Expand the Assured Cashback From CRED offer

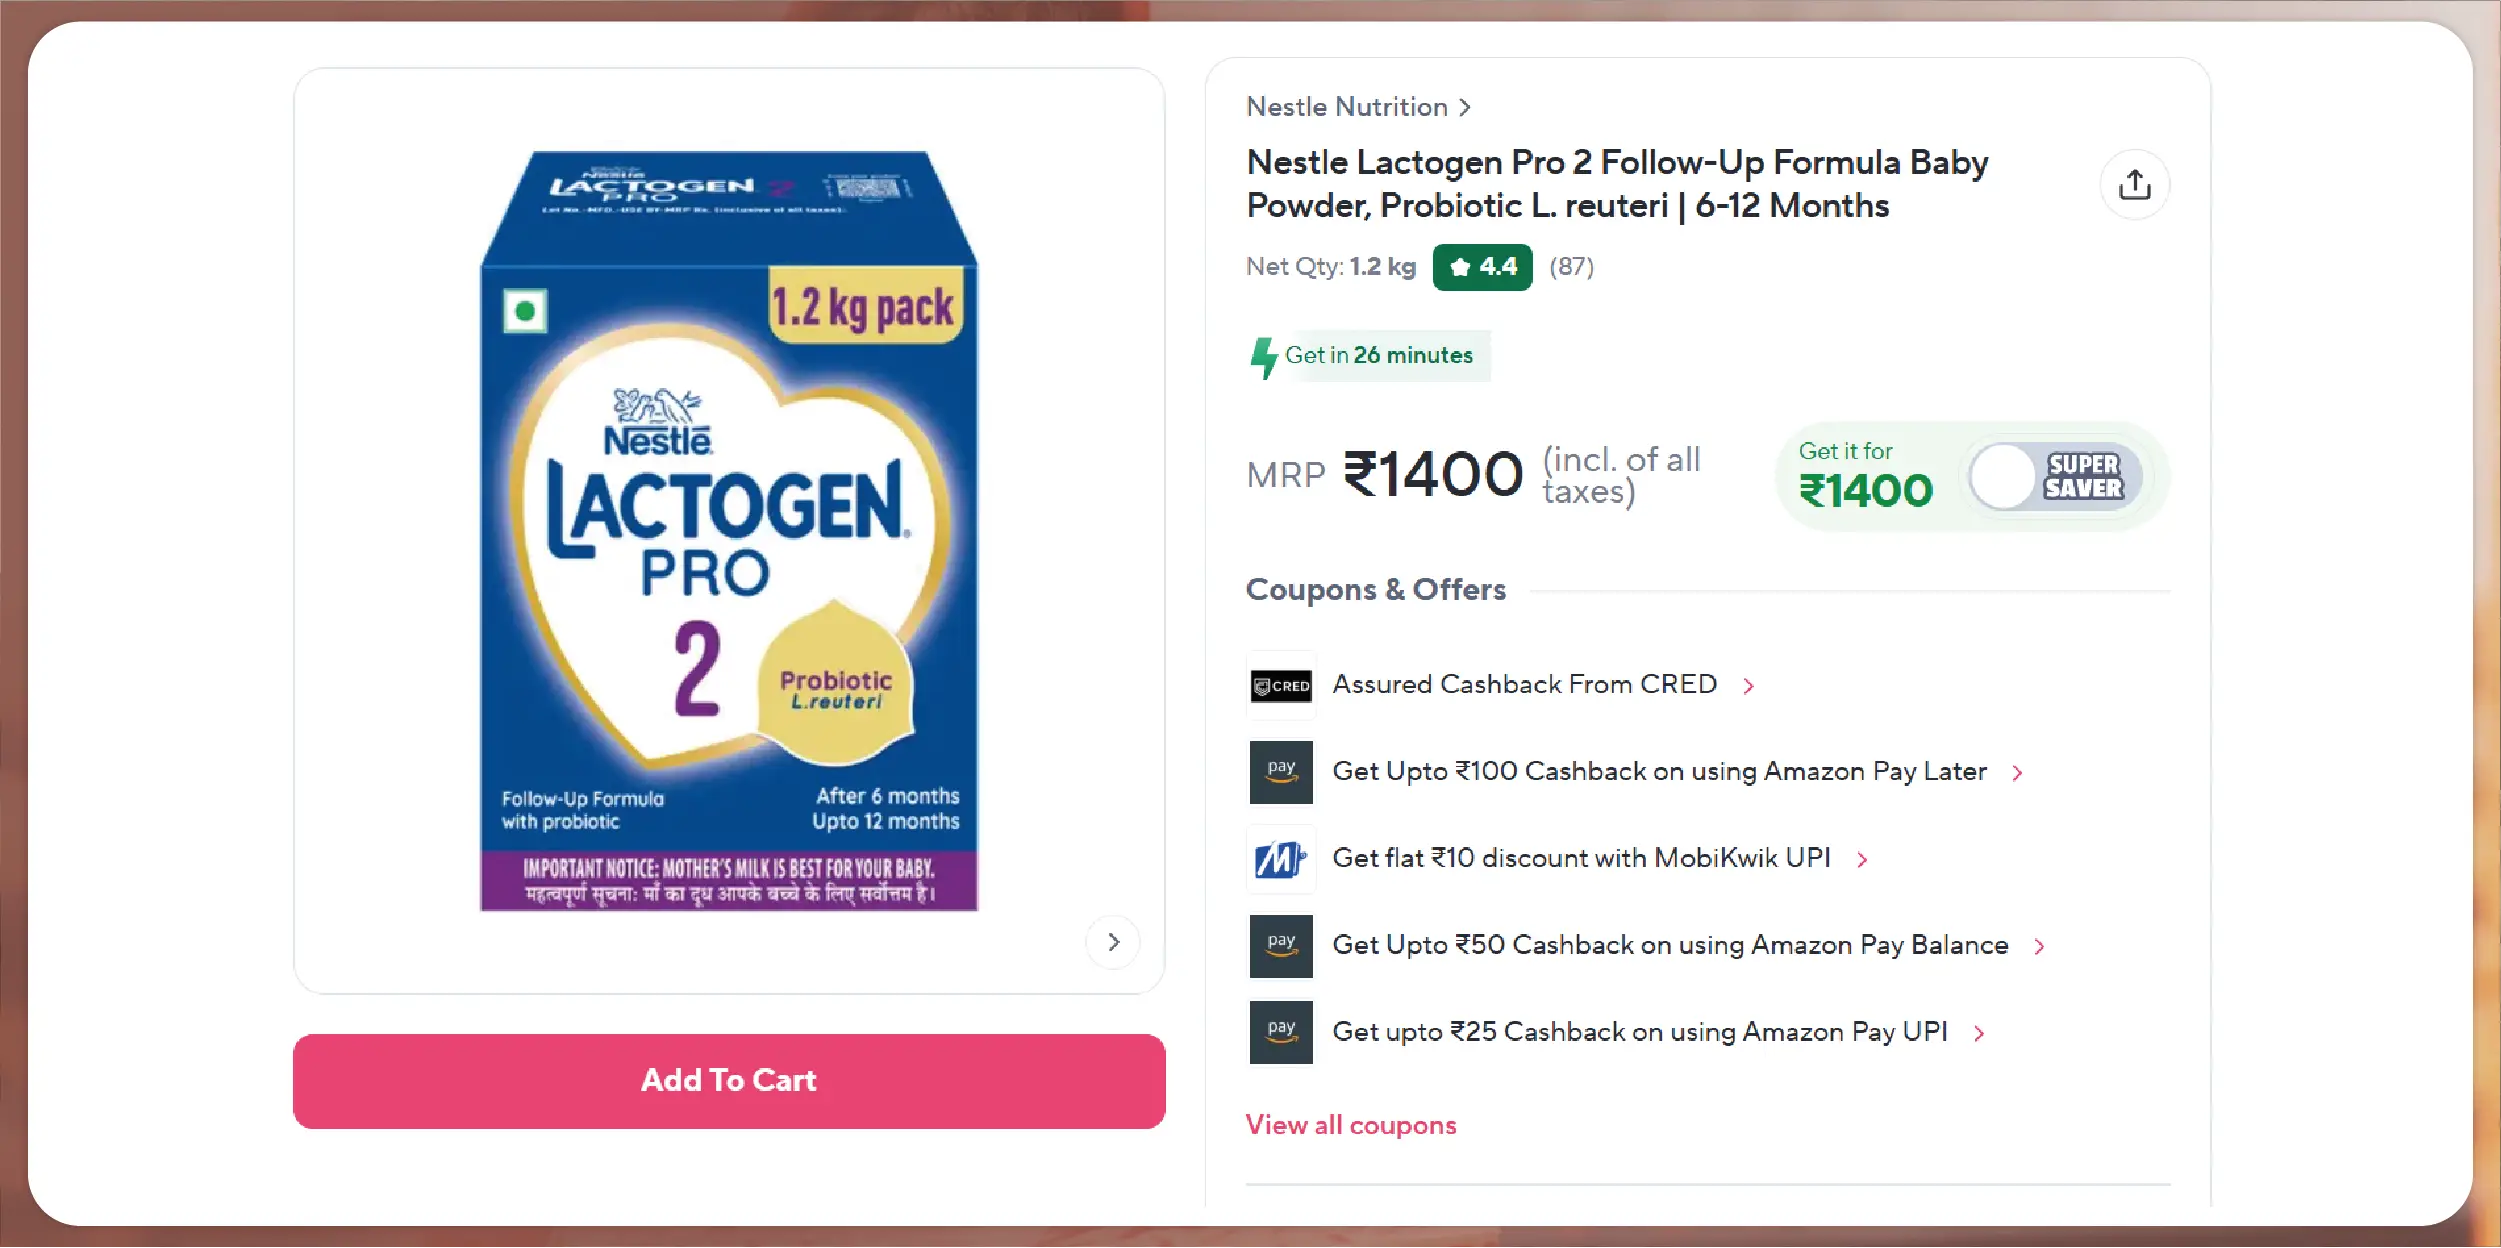[x=1543, y=685]
